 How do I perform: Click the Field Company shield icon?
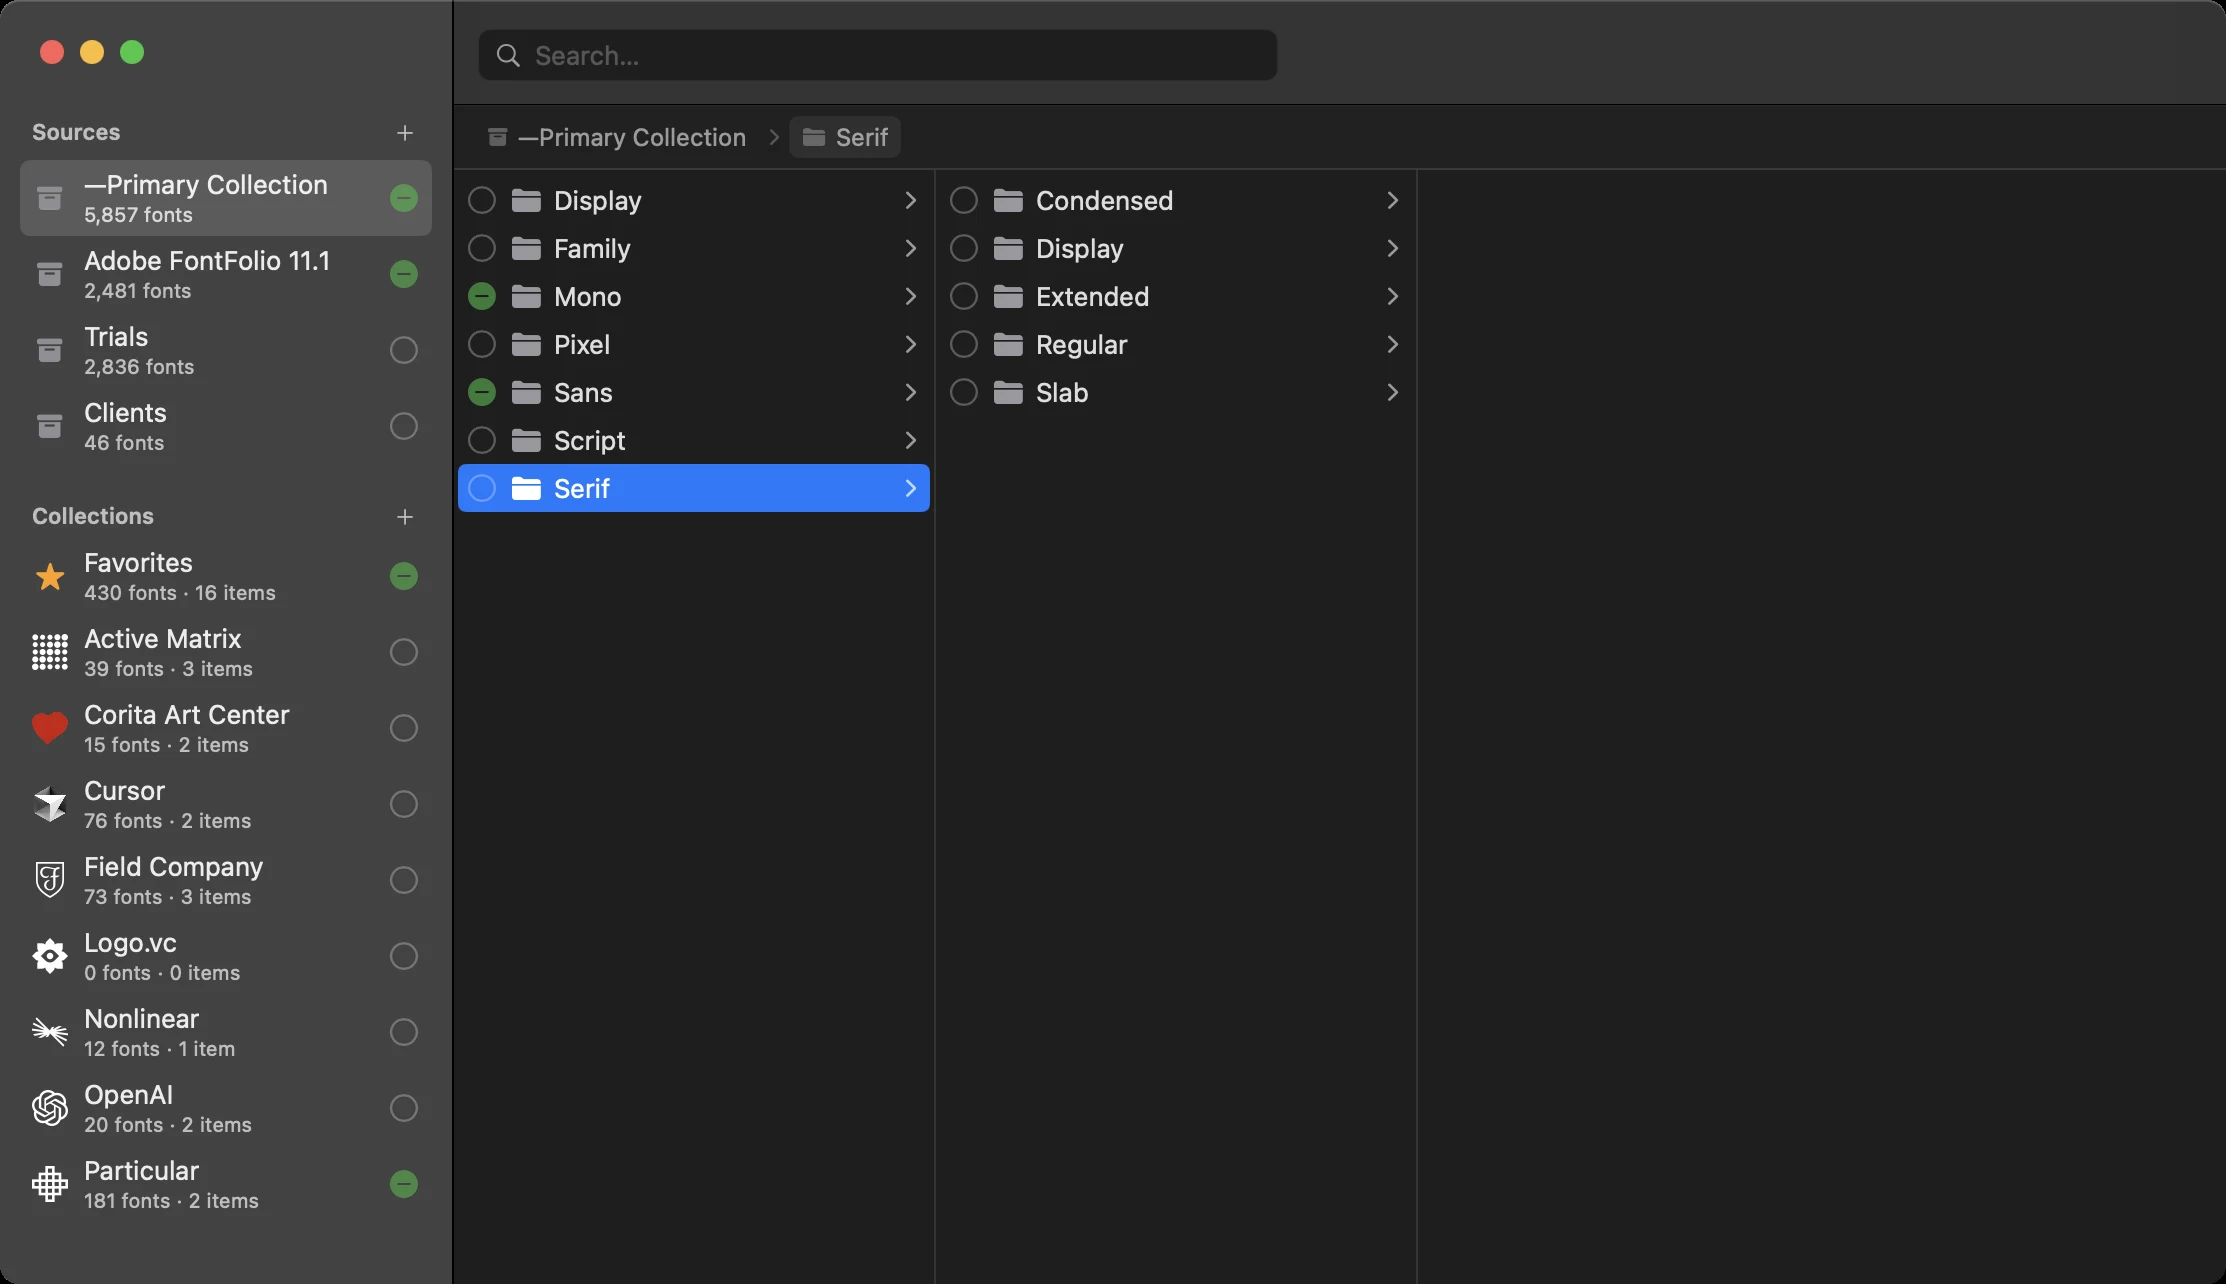pyautogui.click(x=50, y=880)
